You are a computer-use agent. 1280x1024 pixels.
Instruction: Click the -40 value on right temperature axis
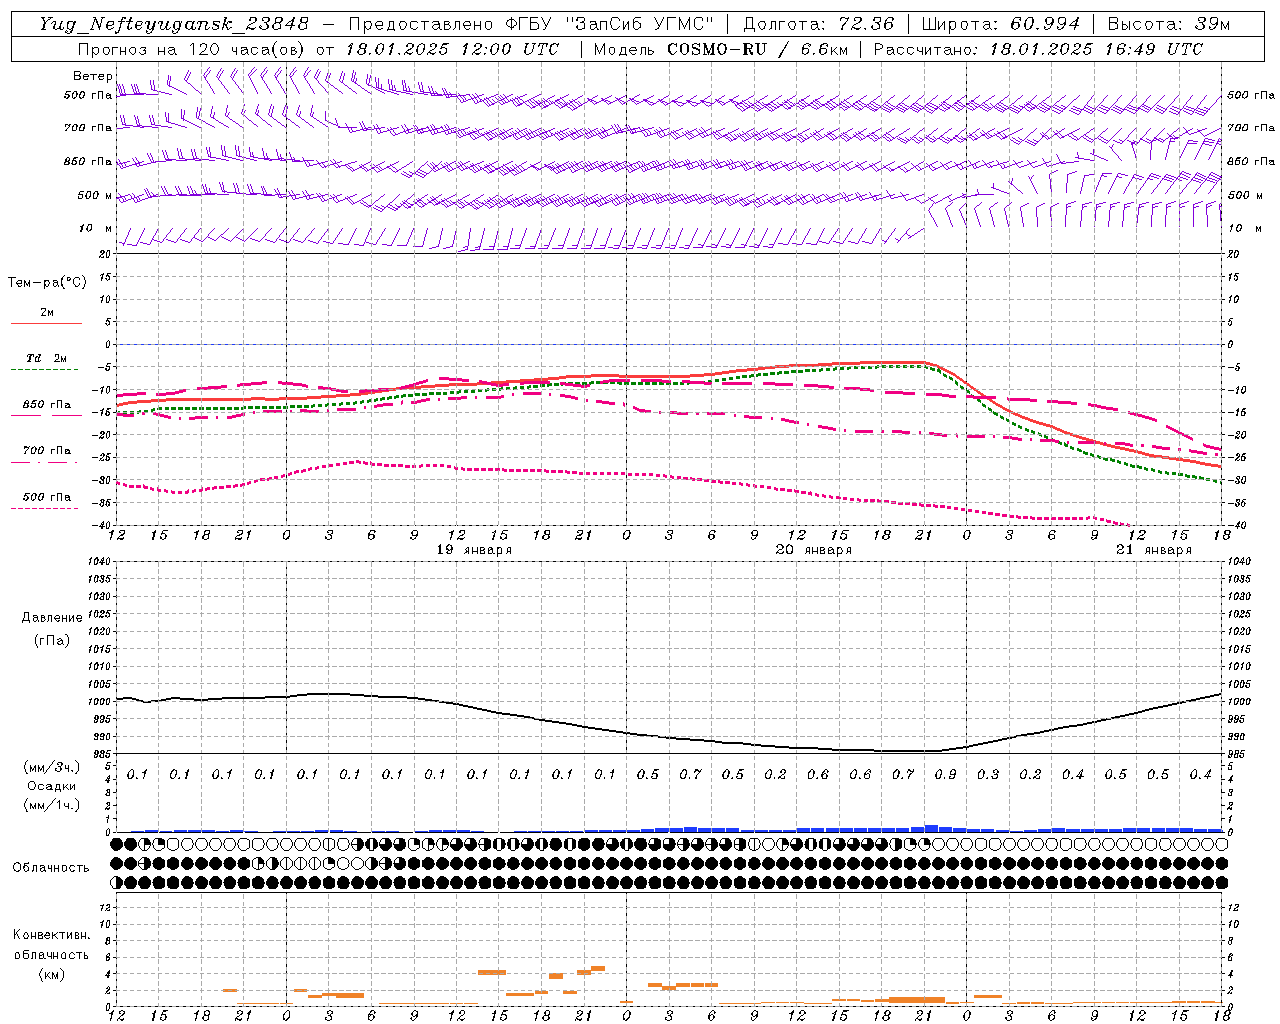(x=1236, y=526)
